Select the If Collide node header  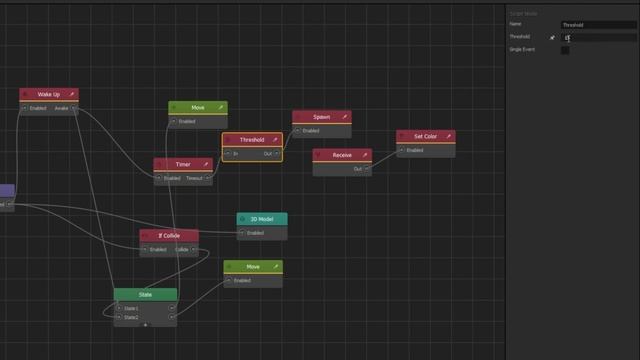169,236
